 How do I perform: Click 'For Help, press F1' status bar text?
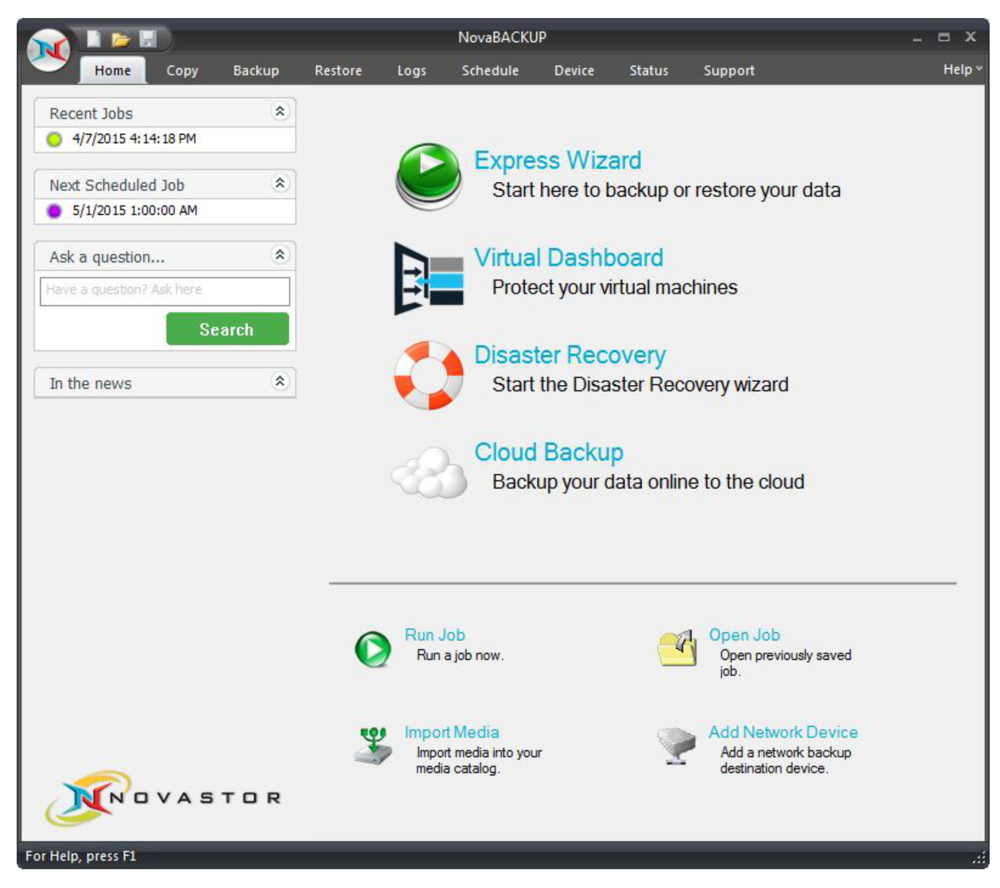click(x=80, y=856)
